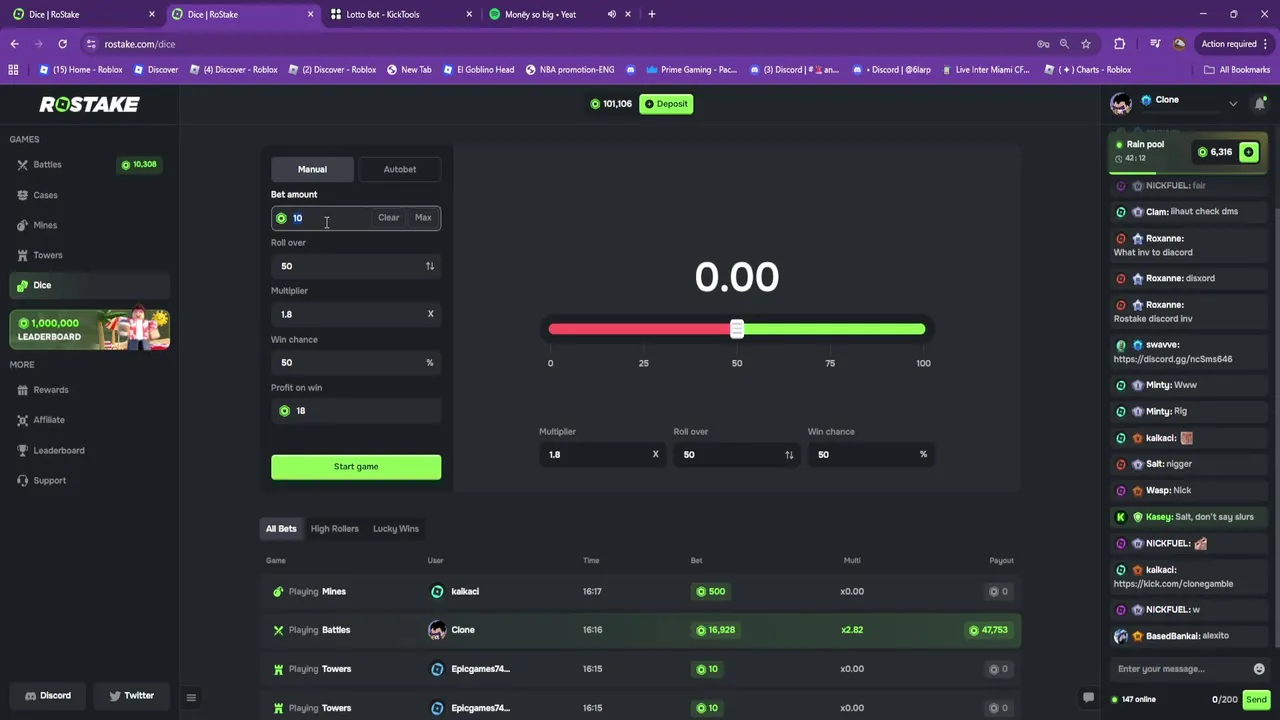Show All Bets tab
Screen dimensions: 1280x720
coord(281,528)
